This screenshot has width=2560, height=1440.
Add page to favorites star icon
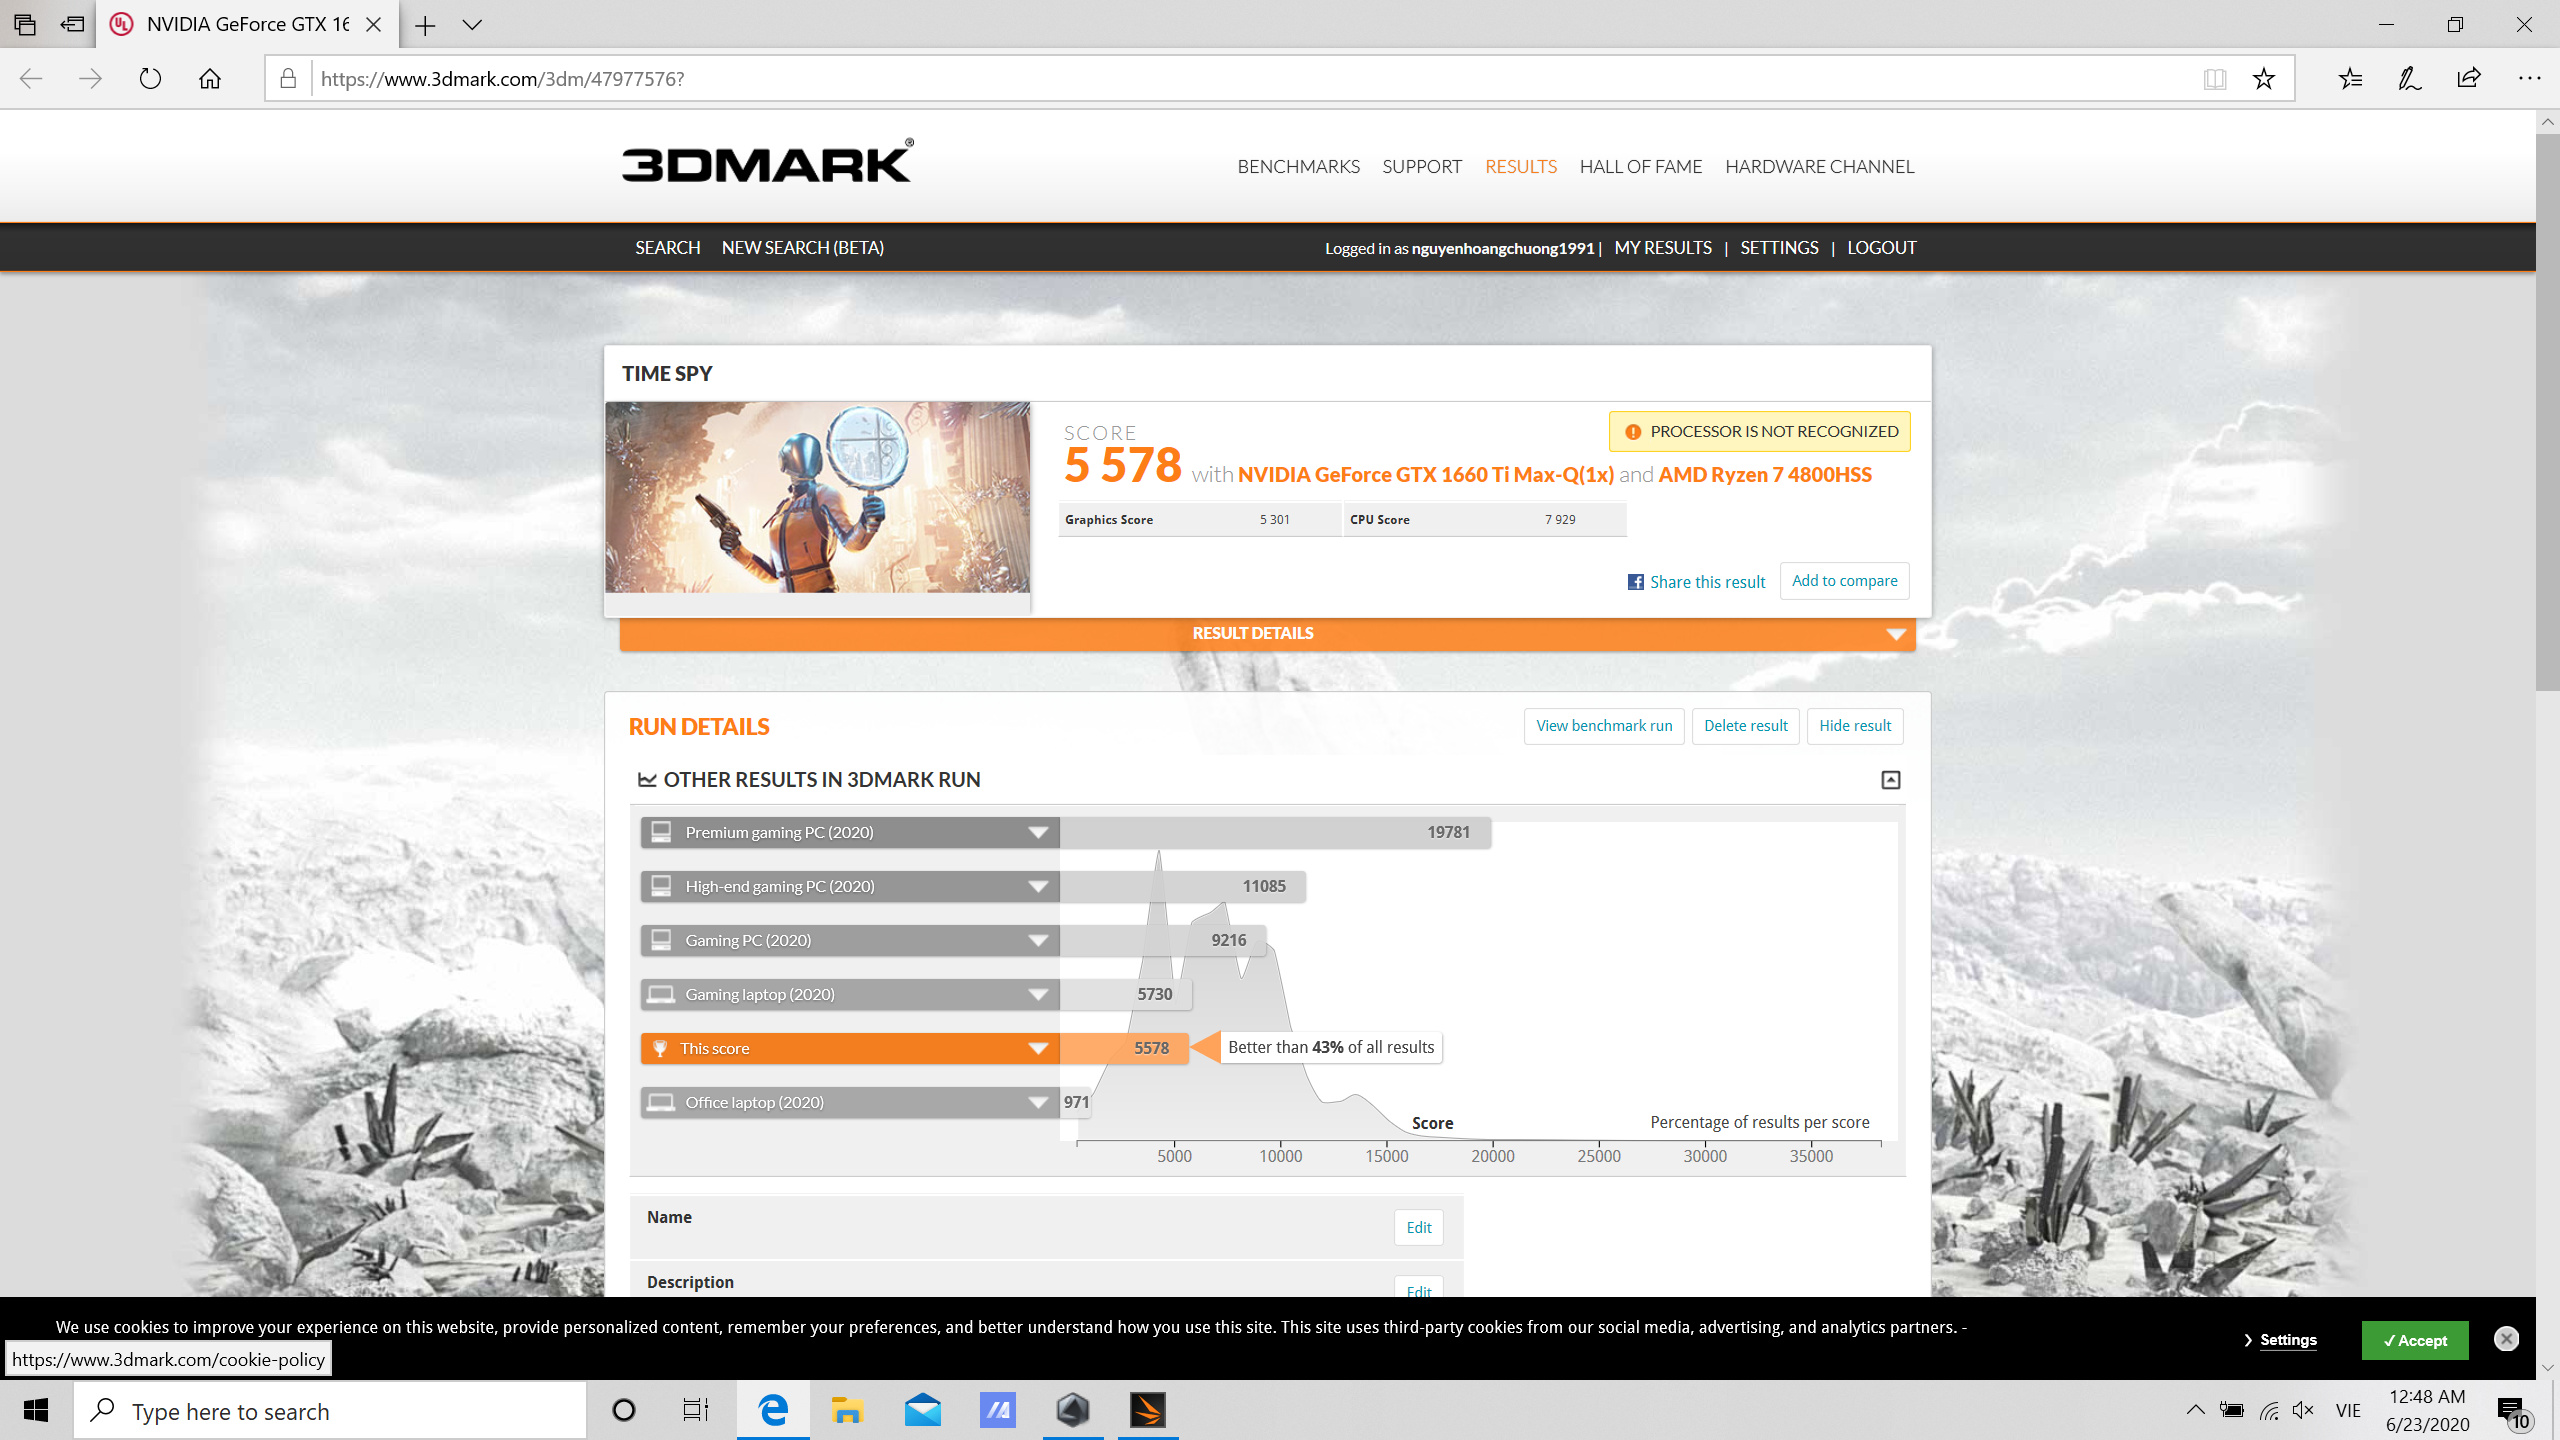pyautogui.click(x=2264, y=79)
